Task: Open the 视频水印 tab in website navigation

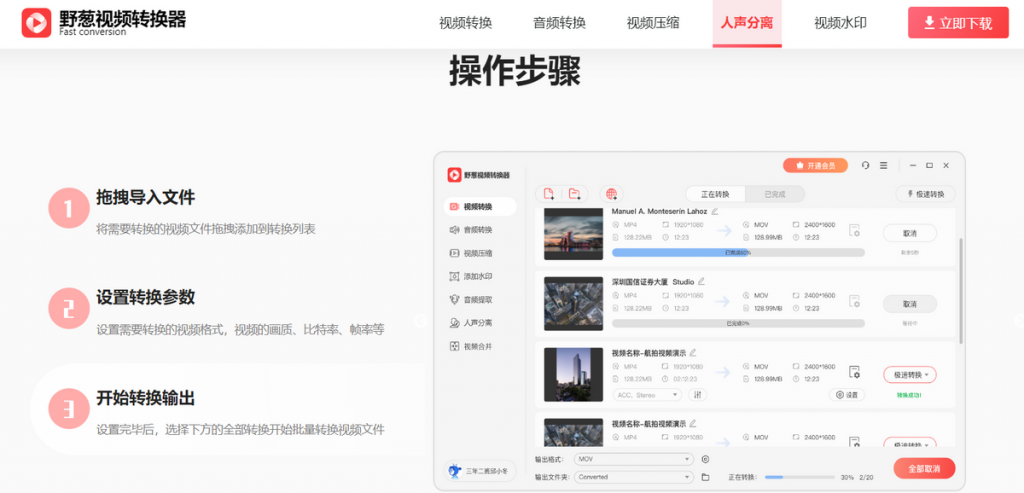Action: 840,23
